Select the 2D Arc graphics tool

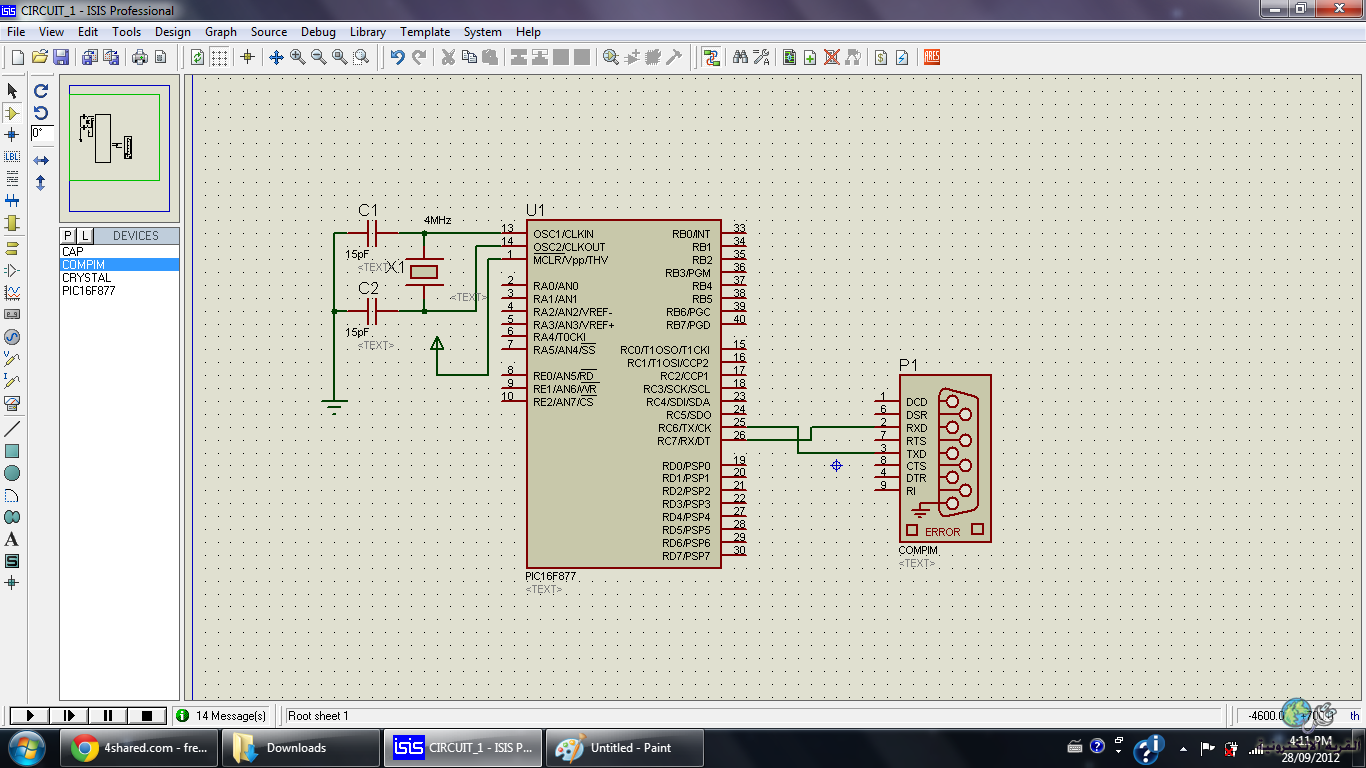(12, 495)
